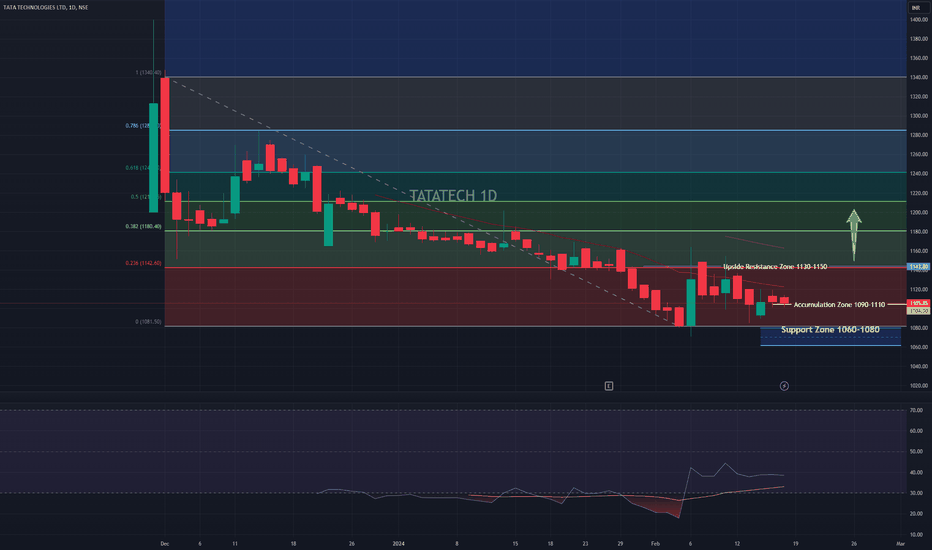Click the blue 1142 price tag on axis
Image resolution: width=932 pixels, height=550 pixels.
918,267
